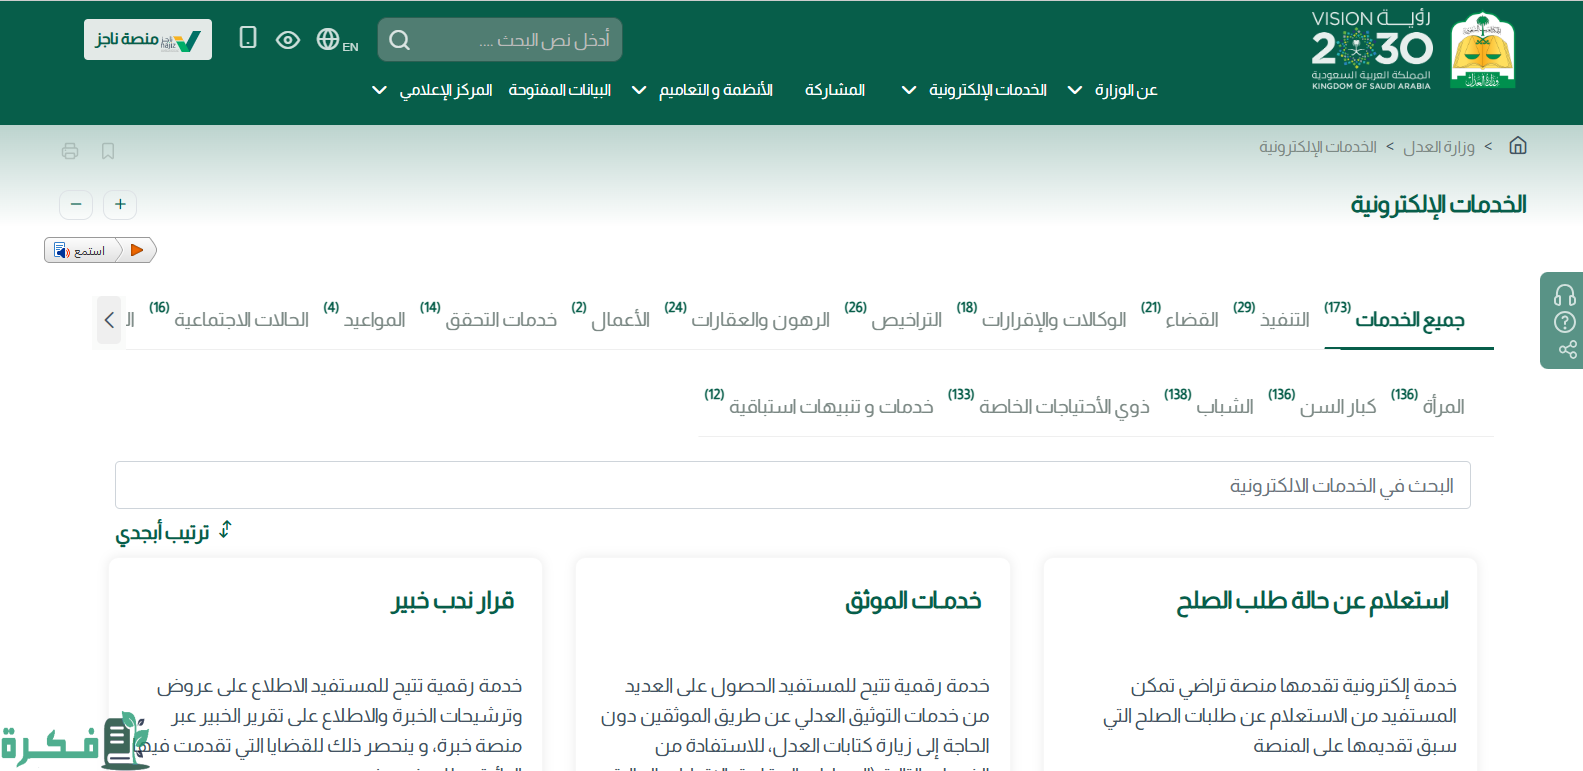Expand the الخدمات الإلكترونية navigation dropdown
This screenshot has height=771, width=1583.
click(975, 90)
